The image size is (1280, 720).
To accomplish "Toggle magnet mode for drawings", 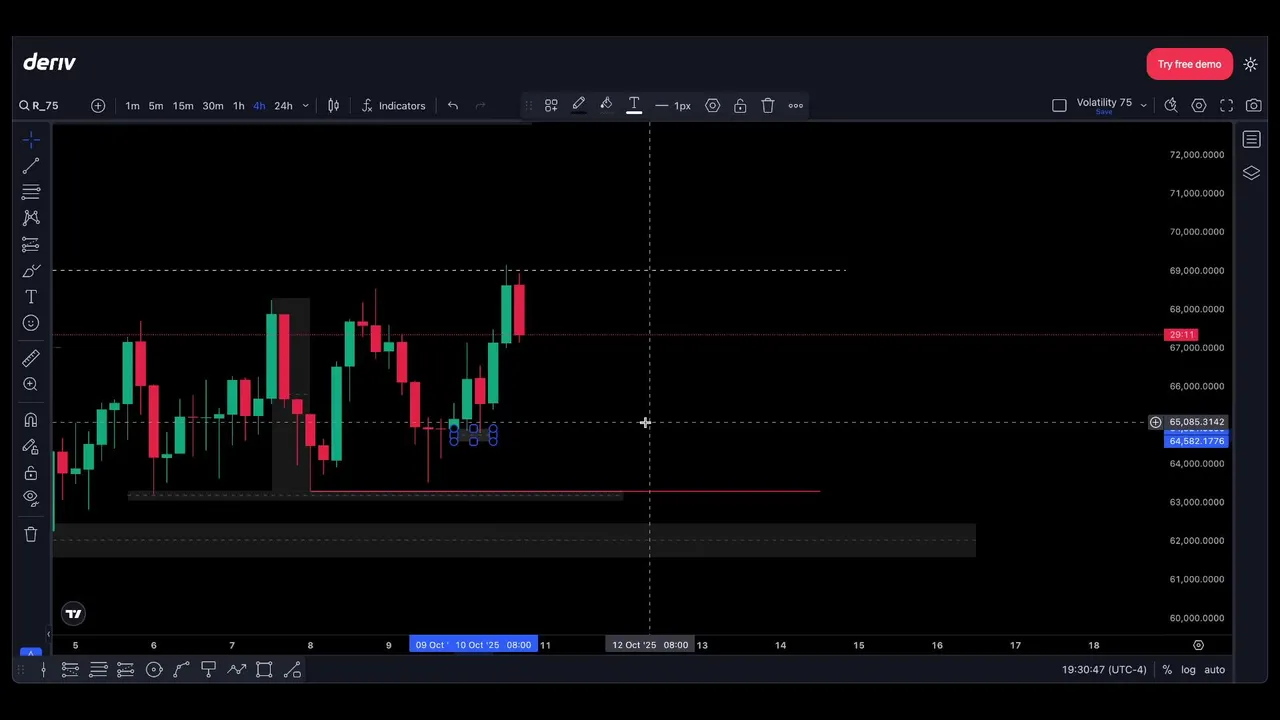I will 31,420.
